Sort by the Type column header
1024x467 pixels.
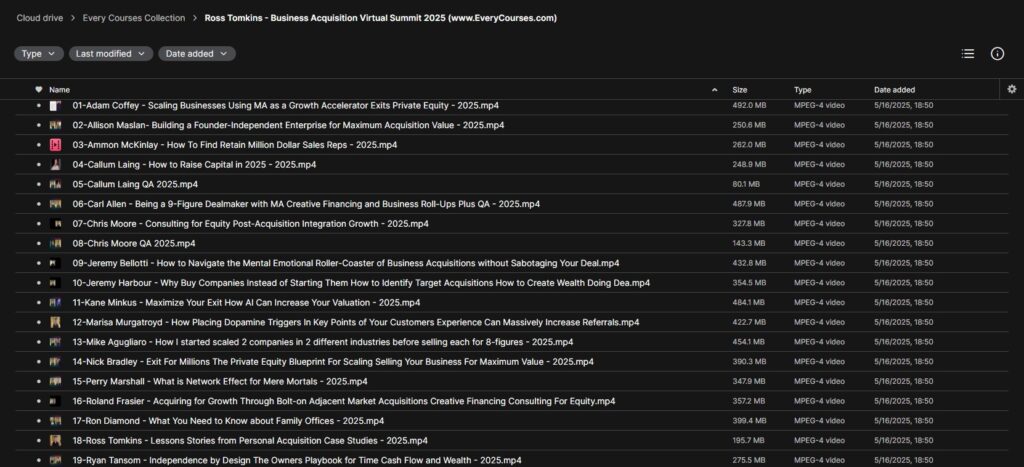pos(803,90)
